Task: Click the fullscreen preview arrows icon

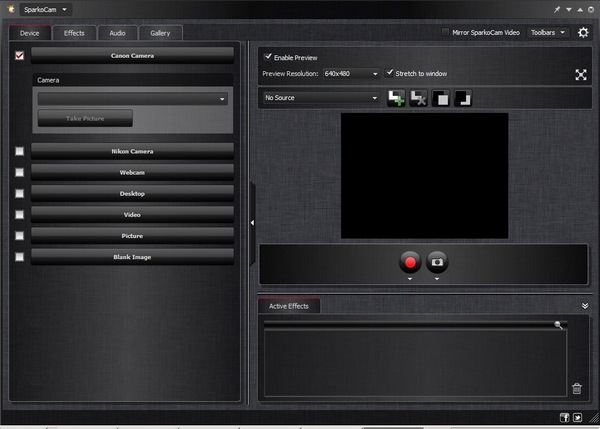Action: [x=581, y=74]
